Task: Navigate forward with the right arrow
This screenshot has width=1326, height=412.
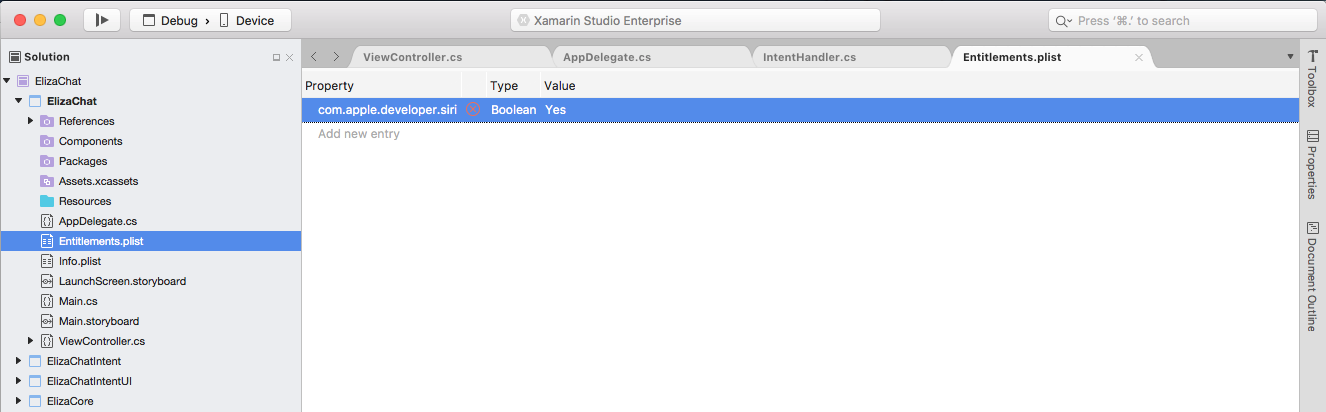Action: tap(336, 57)
